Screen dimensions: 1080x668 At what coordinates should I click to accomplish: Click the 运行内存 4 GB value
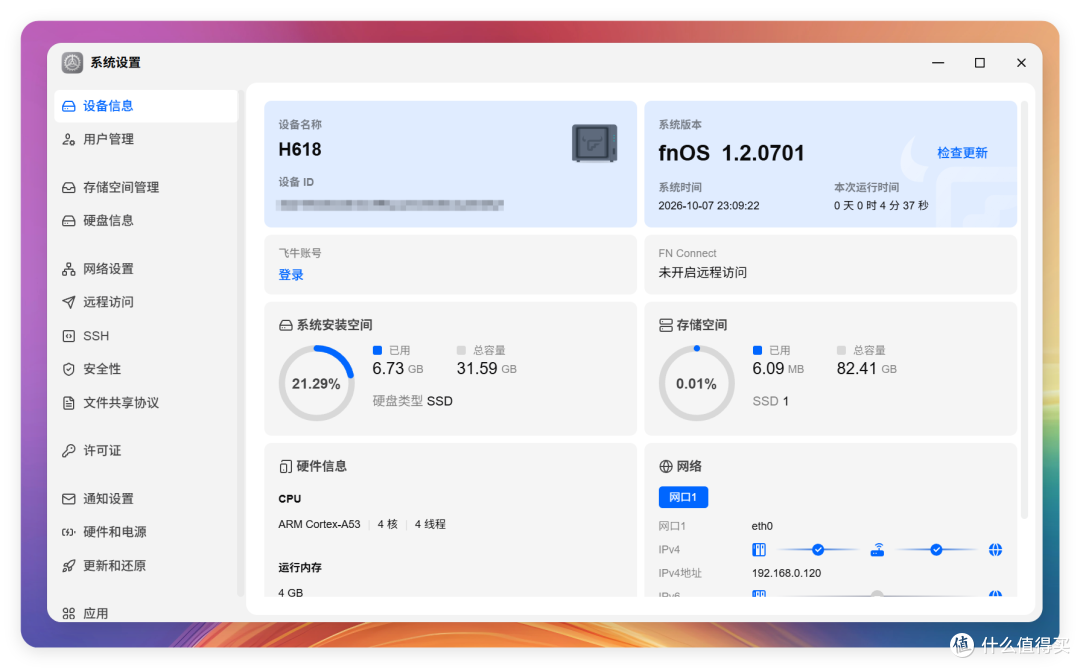pos(291,592)
